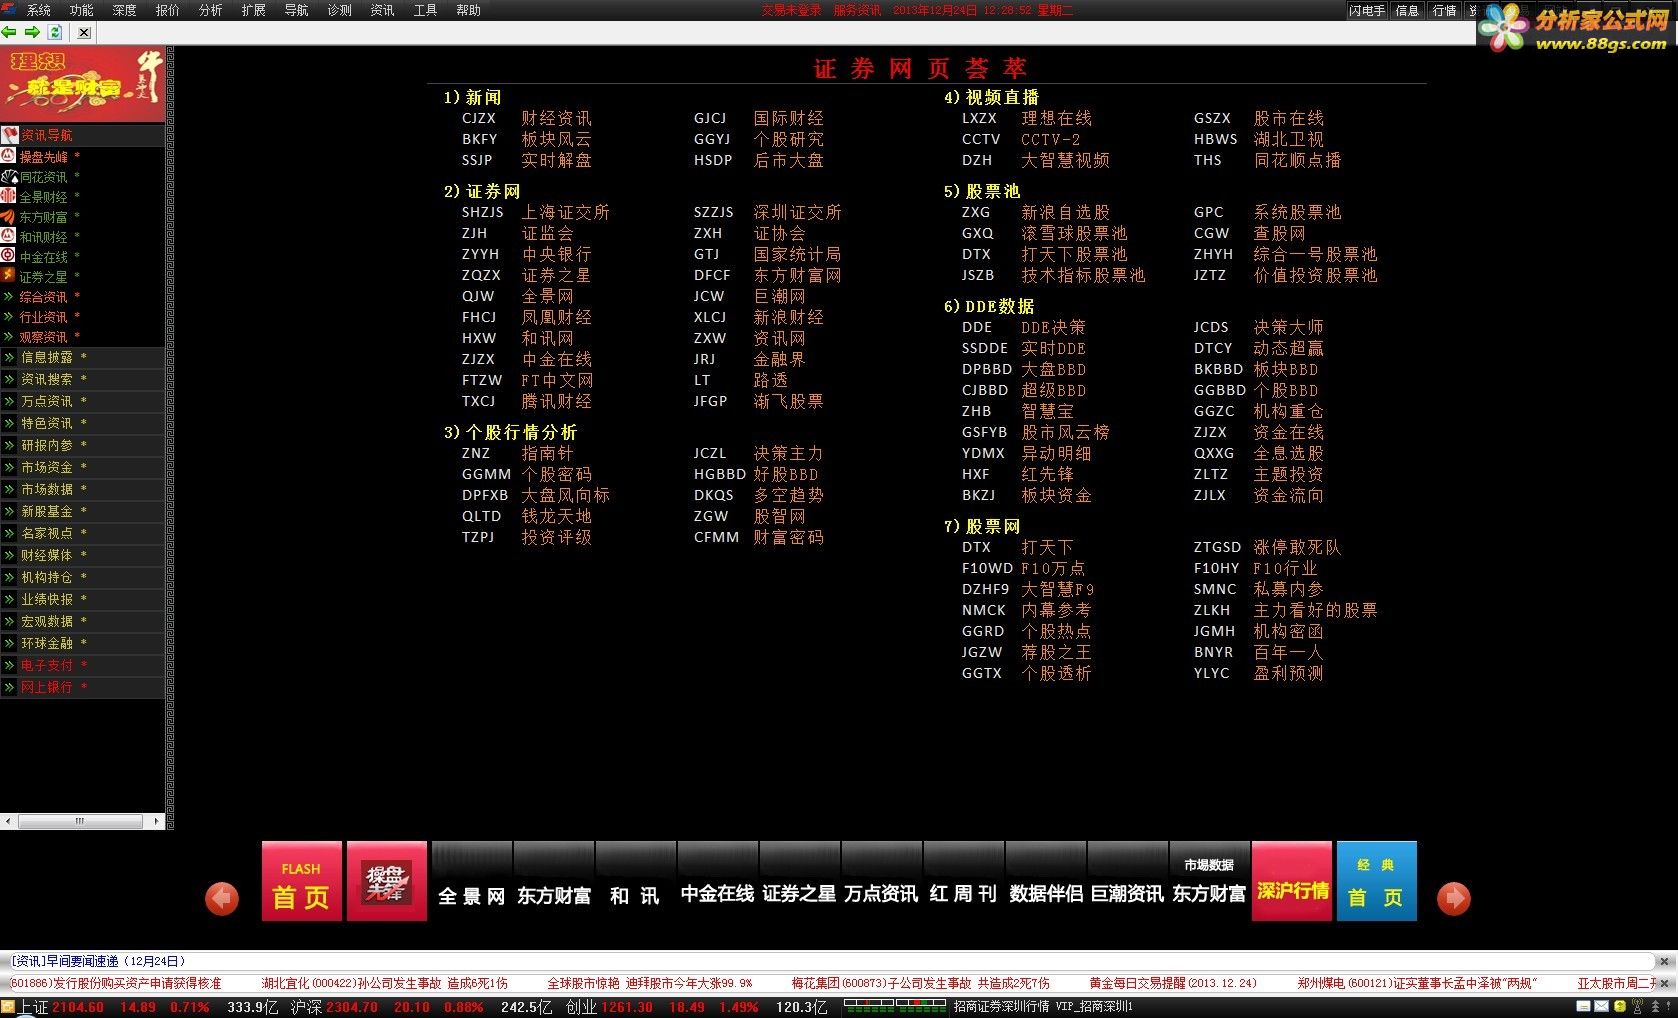Open 资讯导航 flag icon in sidebar
The width and height of the screenshot is (1678, 1018).
pos(9,135)
